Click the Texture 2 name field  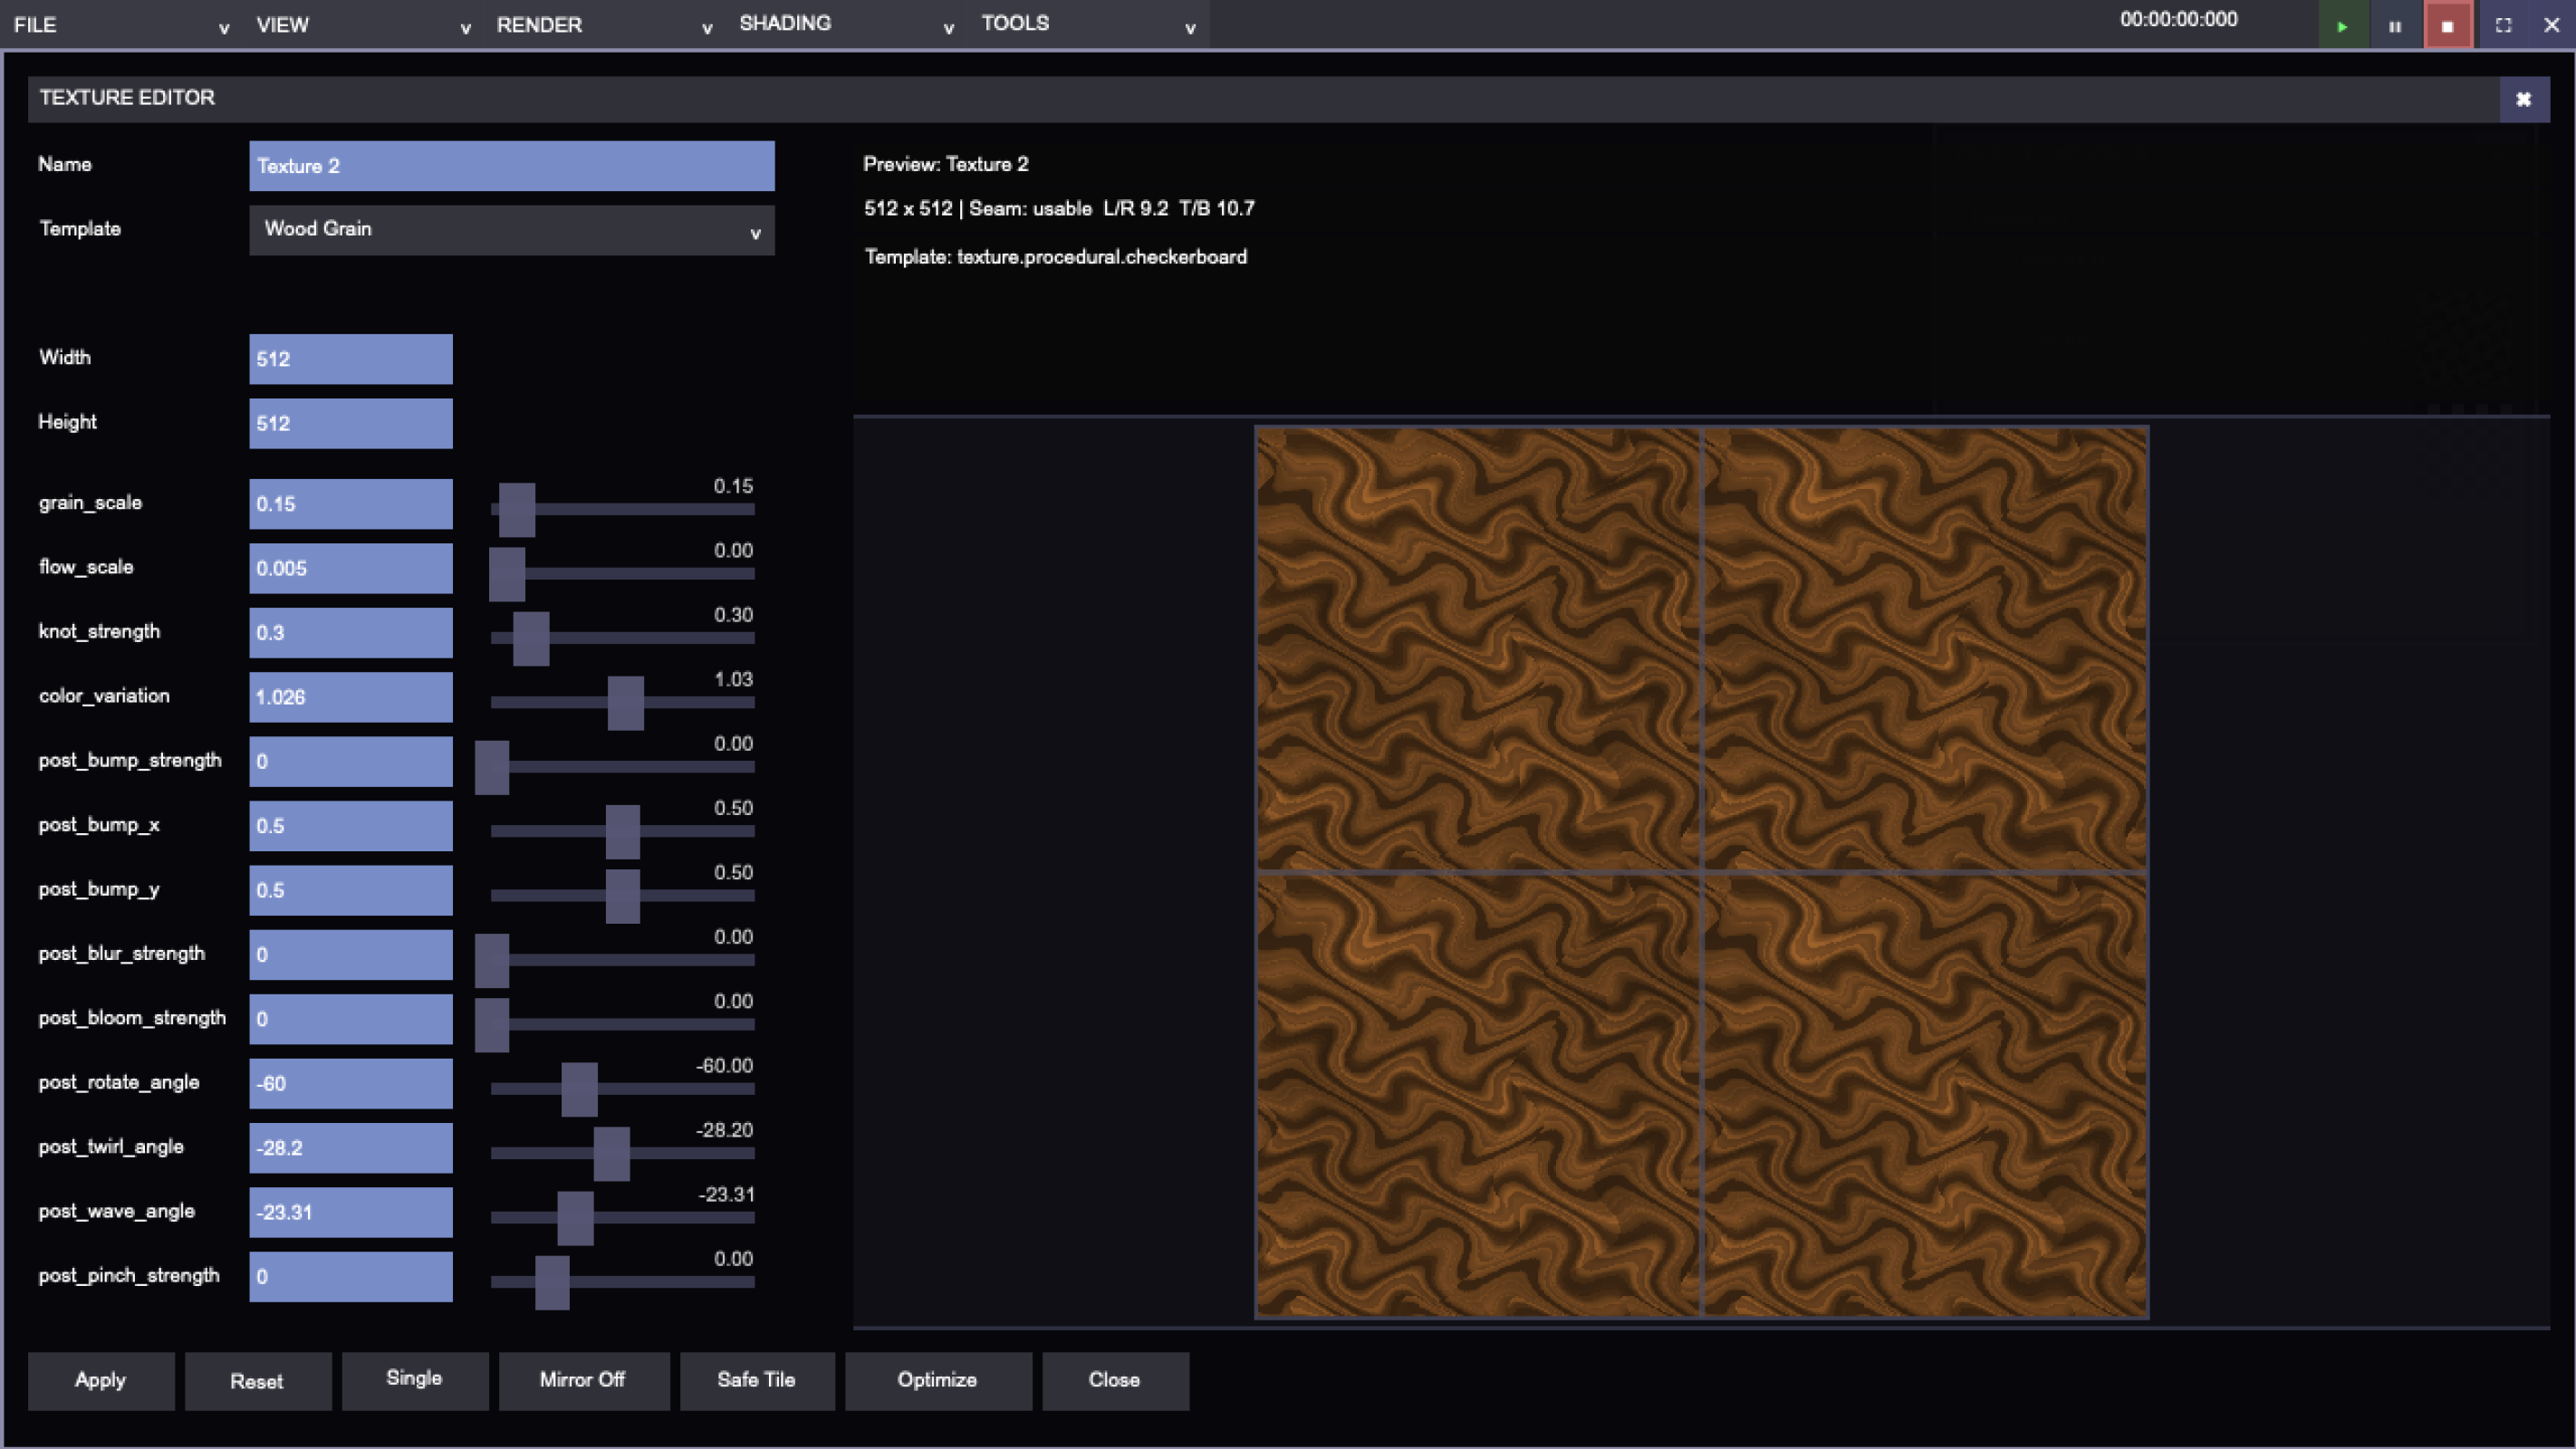click(511, 166)
